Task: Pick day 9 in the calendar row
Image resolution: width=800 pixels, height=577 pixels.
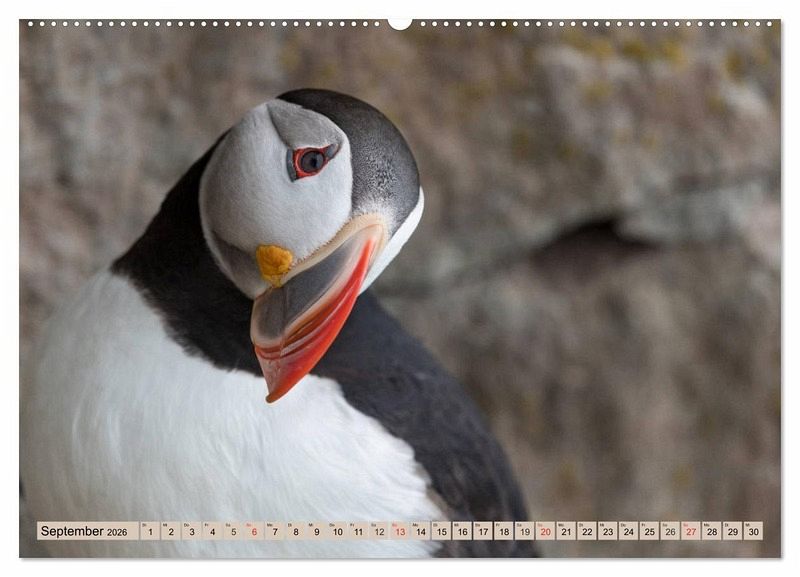Action: (x=317, y=531)
